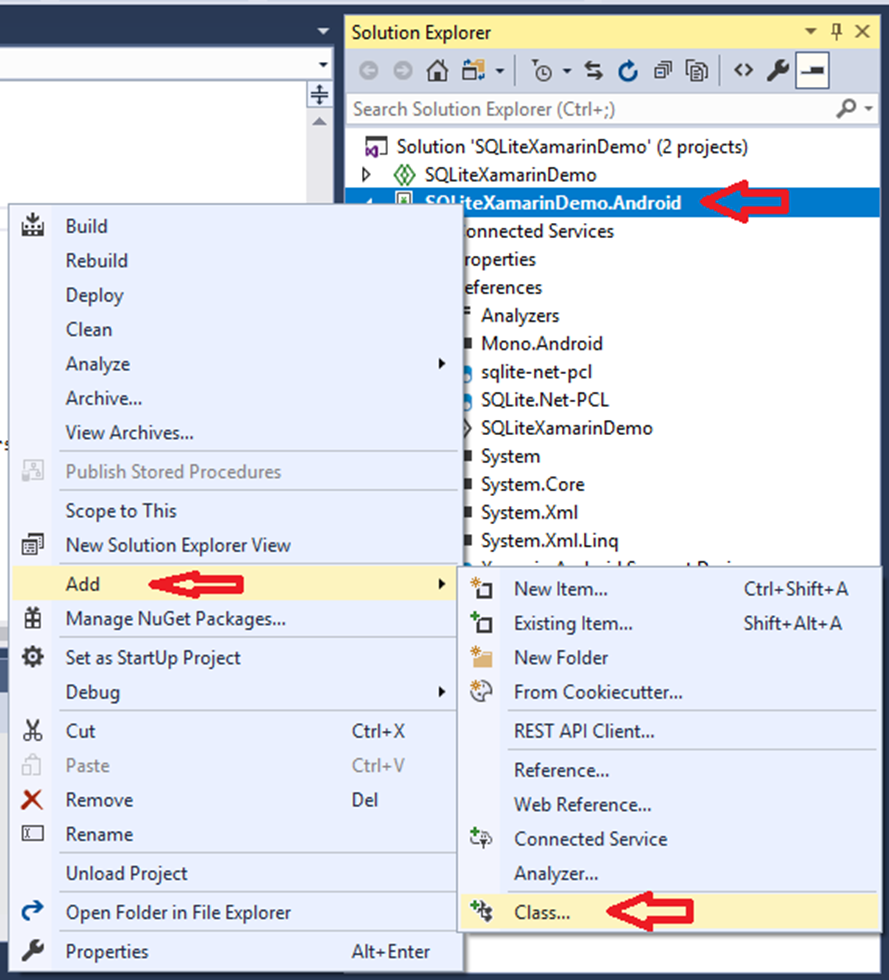Open Manage NuGet Packages...
The height and width of the screenshot is (980, 889).
coord(234,619)
